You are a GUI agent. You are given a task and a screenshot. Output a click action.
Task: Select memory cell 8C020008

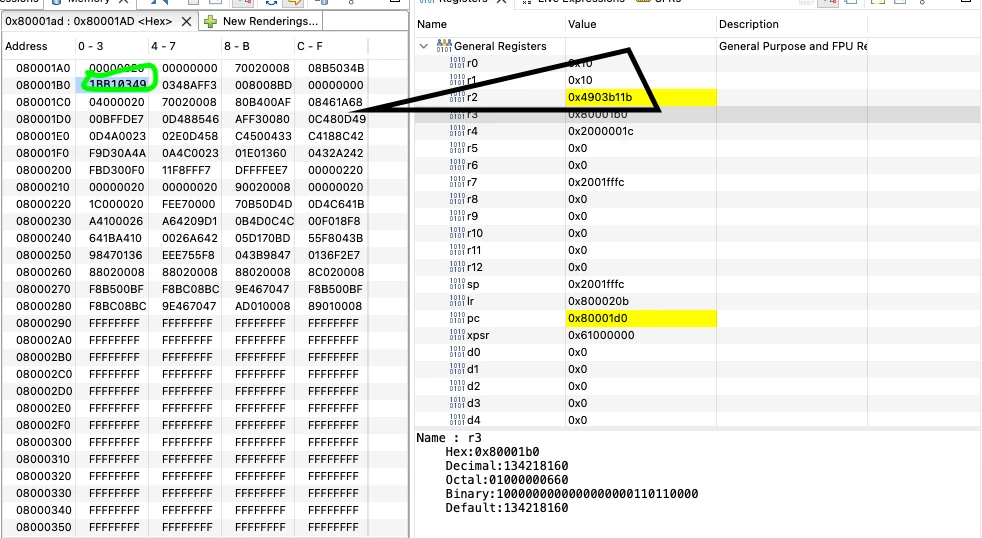[x=336, y=272]
